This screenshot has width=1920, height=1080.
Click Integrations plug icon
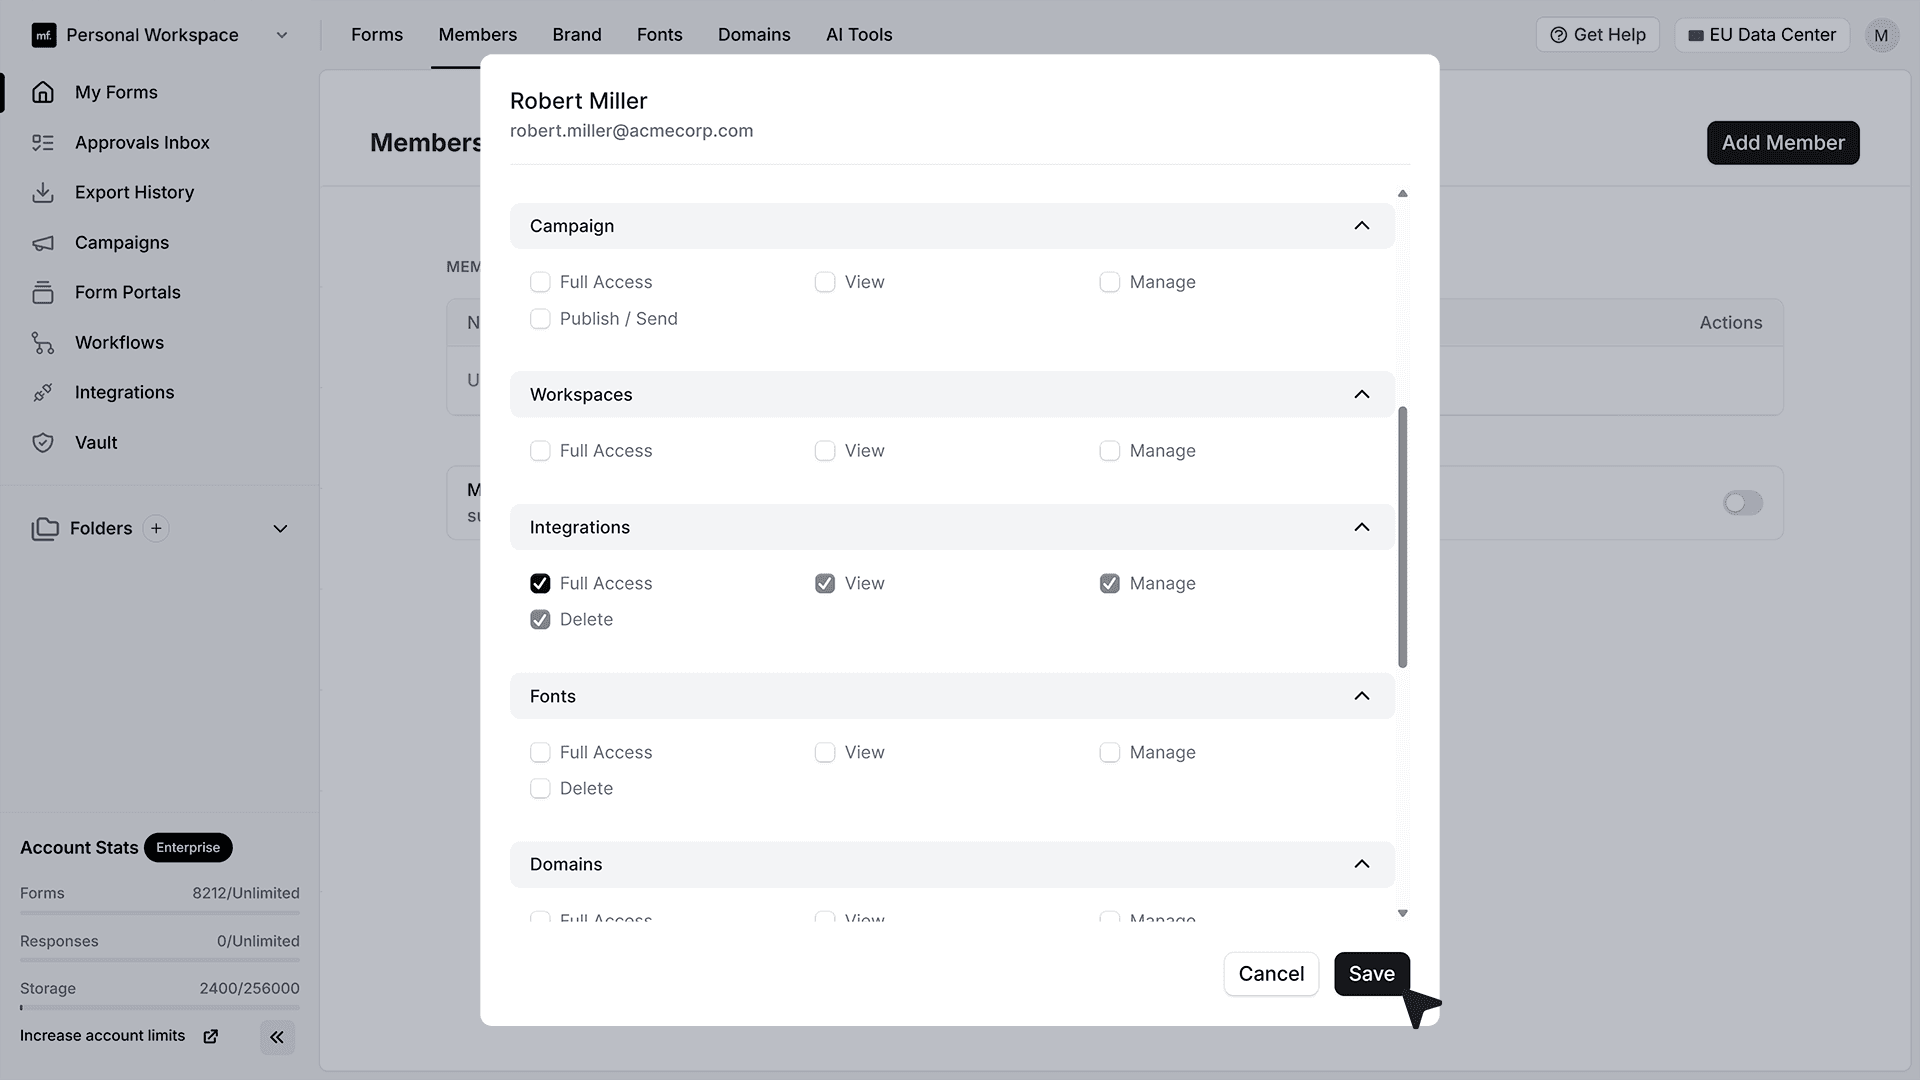pyautogui.click(x=43, y=392)
